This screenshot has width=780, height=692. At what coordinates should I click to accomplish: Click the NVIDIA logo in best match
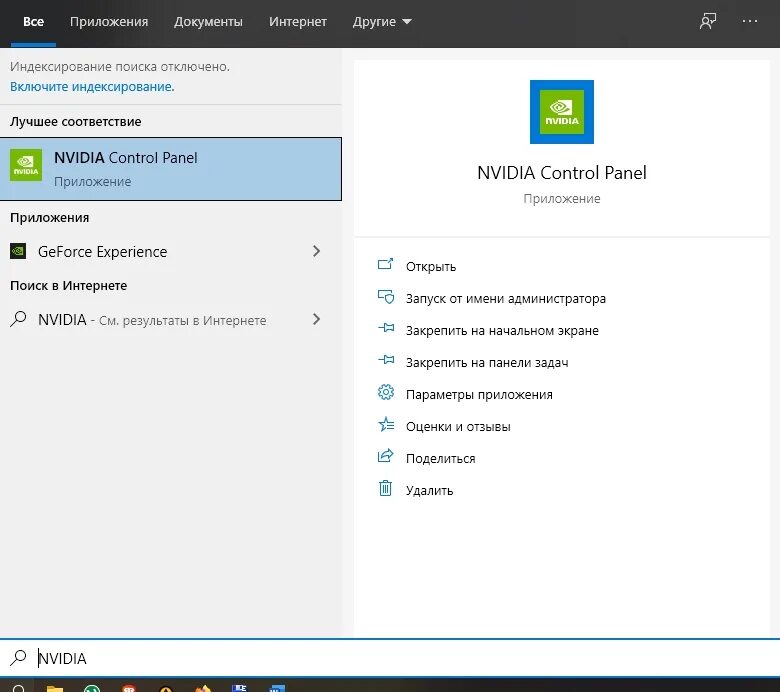[26, 165]
